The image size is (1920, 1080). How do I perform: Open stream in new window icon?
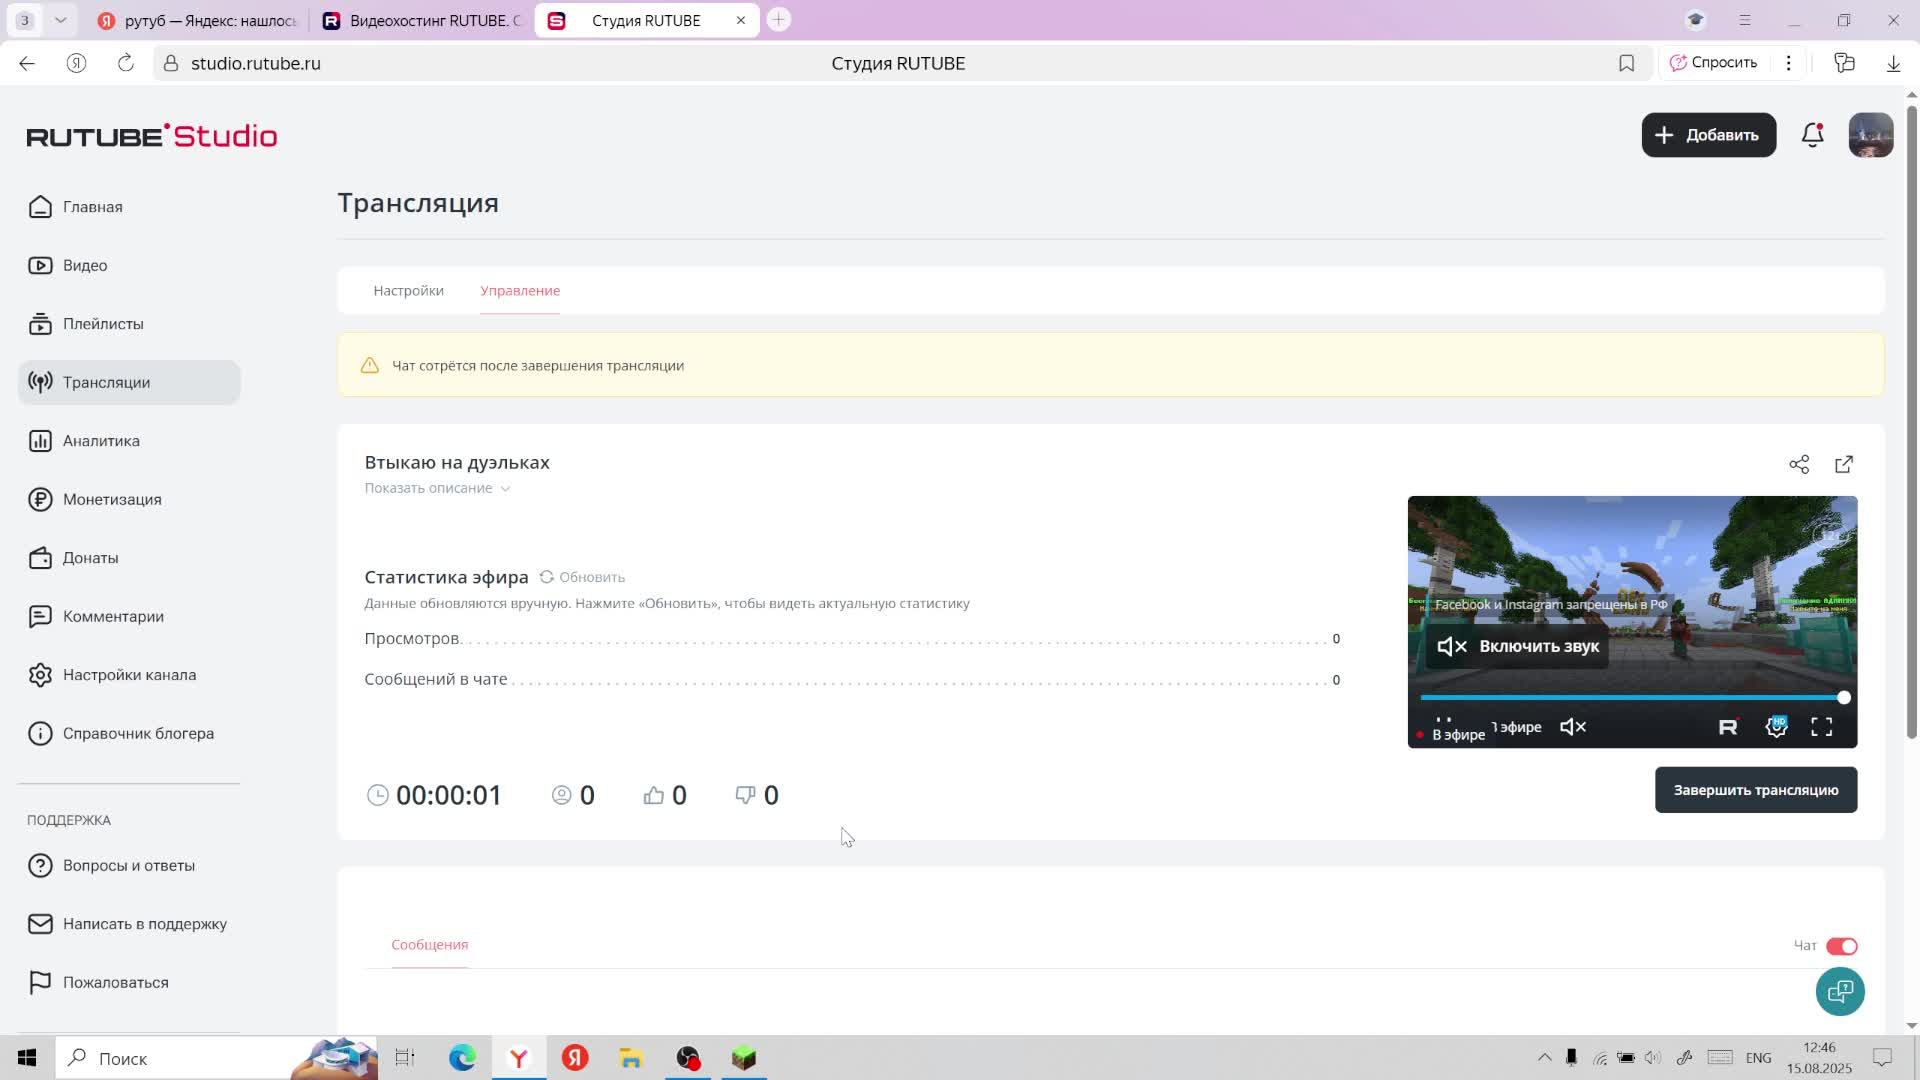(x=1844, y=465)
